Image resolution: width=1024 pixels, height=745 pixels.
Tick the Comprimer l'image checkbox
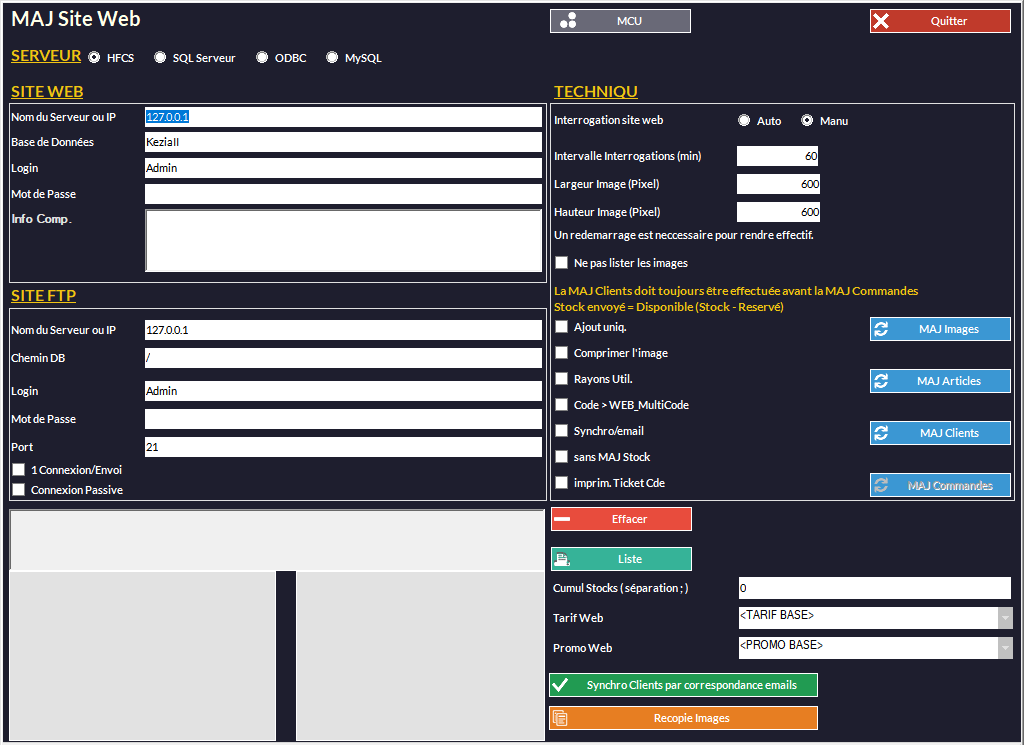[x=562, y=353]
